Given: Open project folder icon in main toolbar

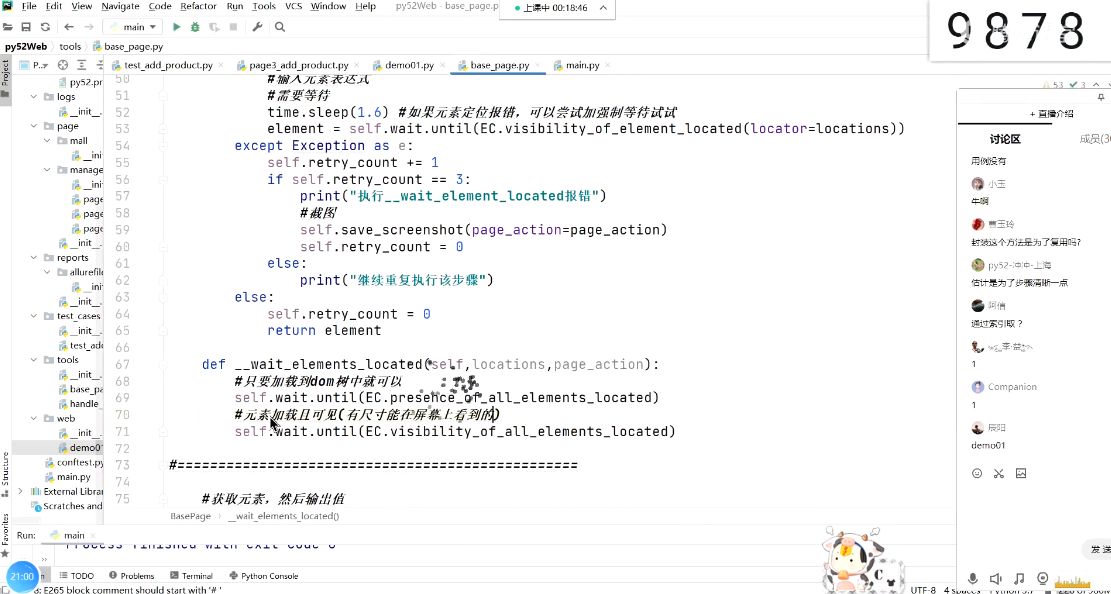Looking at the screenshot, I should coord(8,27).
